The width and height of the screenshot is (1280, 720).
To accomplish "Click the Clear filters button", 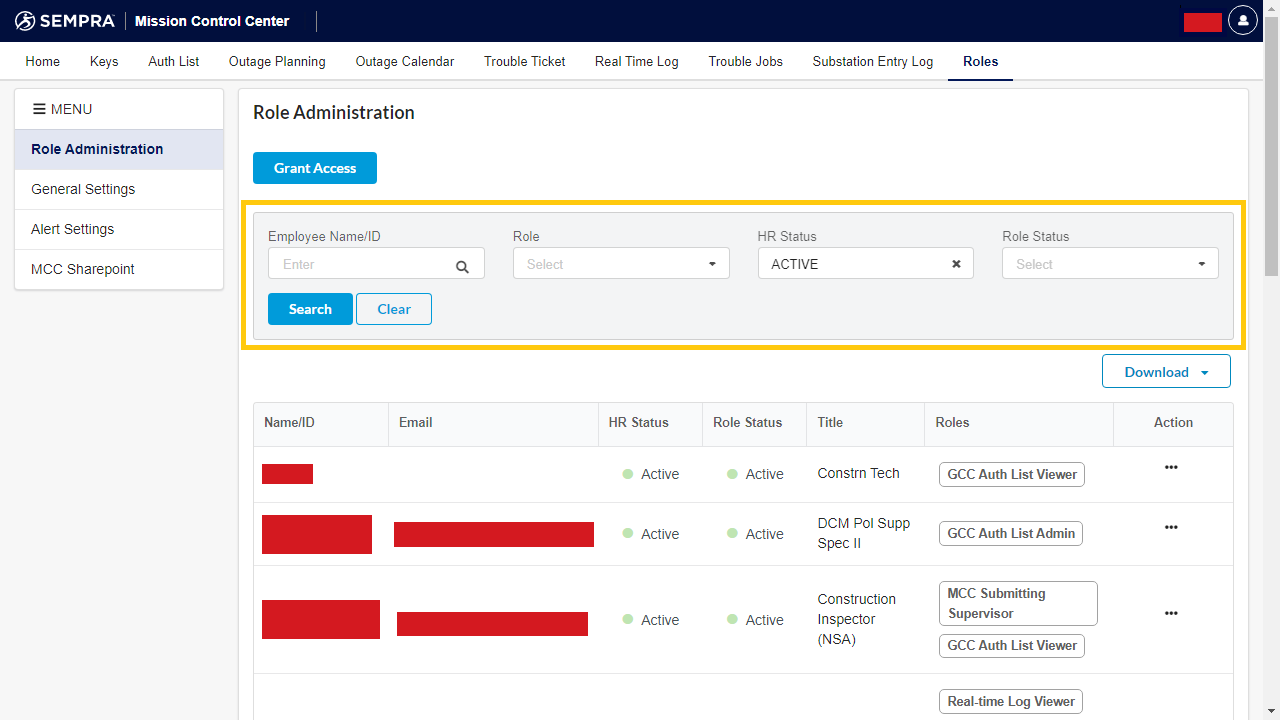I will pos(394,309).
